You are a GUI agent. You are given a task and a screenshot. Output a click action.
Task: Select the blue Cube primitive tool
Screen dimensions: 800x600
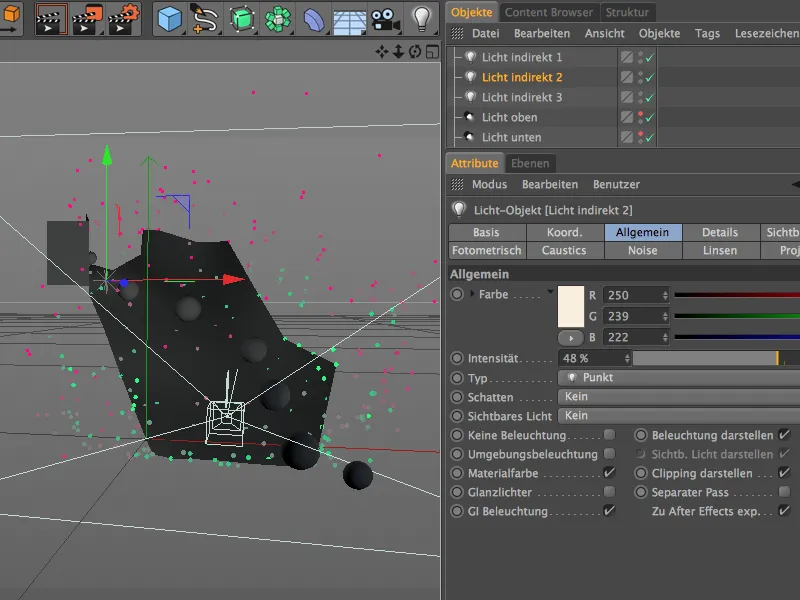[x=169, y=19]
